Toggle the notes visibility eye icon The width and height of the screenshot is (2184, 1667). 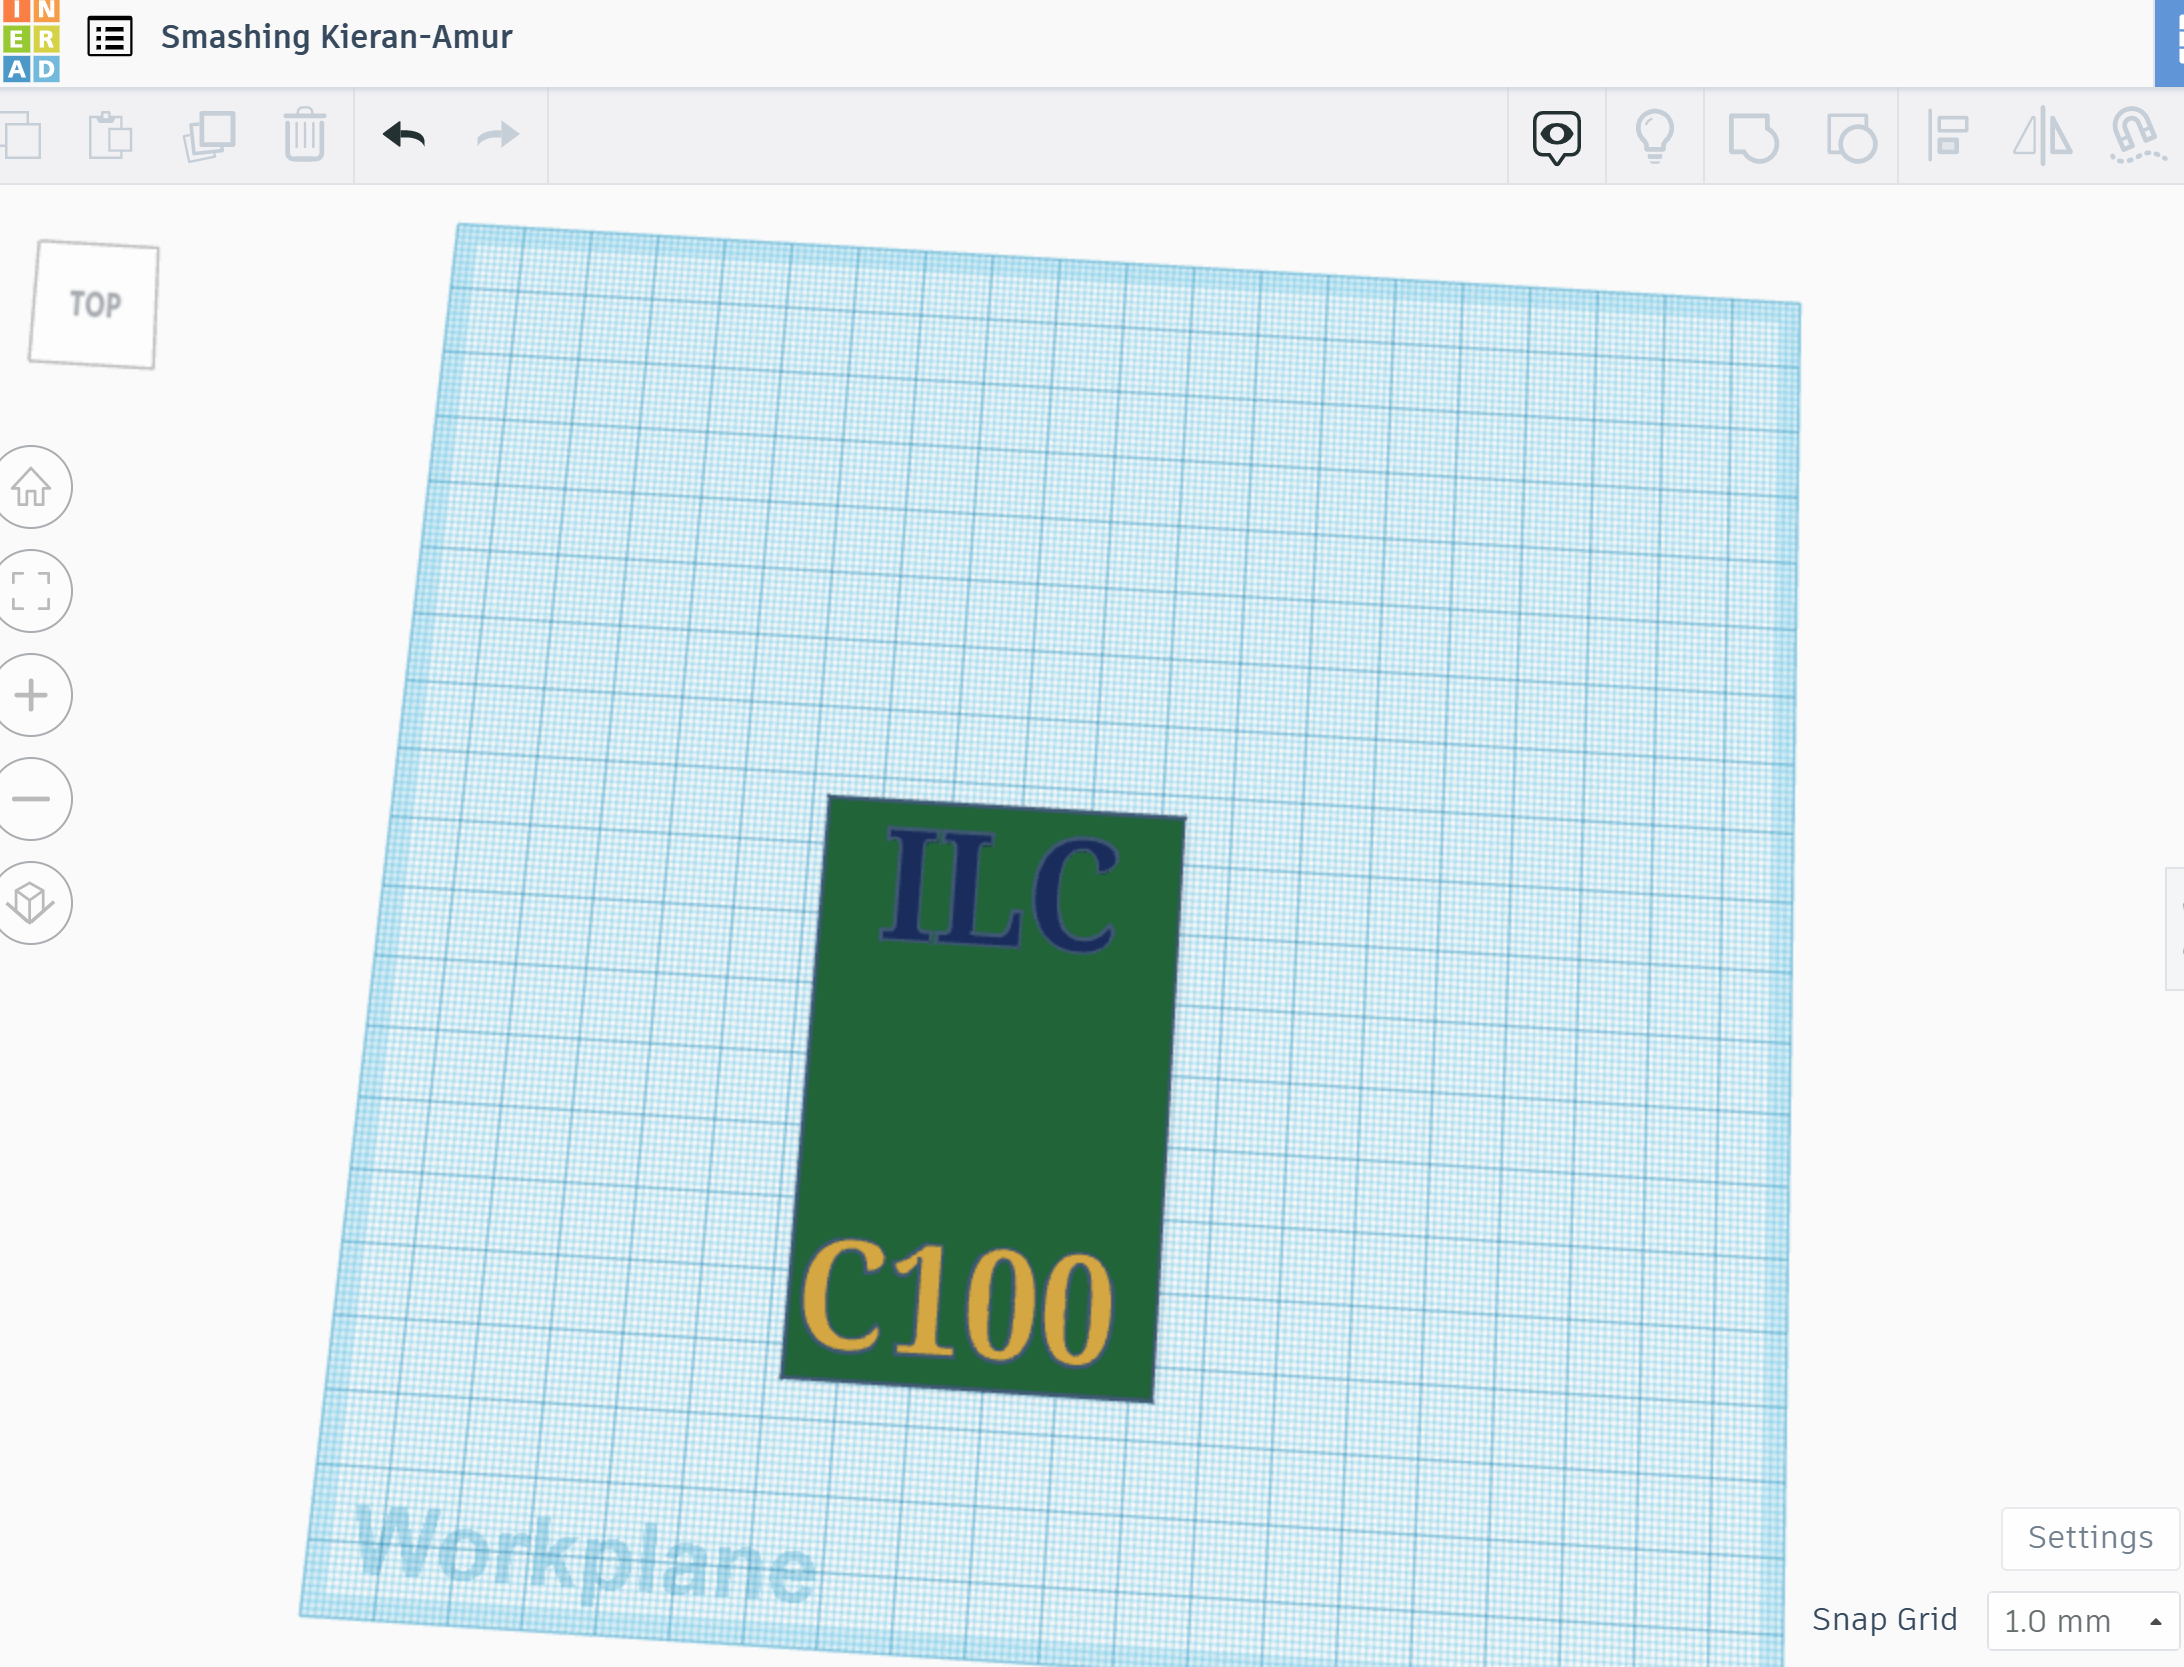point(1556,137)
